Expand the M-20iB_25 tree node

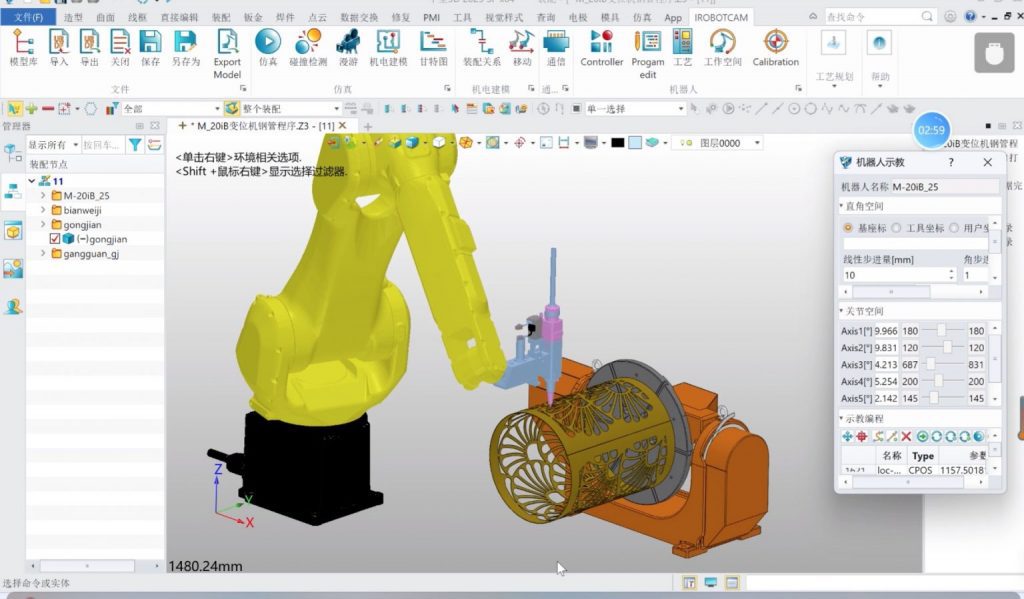click(43, 196)
